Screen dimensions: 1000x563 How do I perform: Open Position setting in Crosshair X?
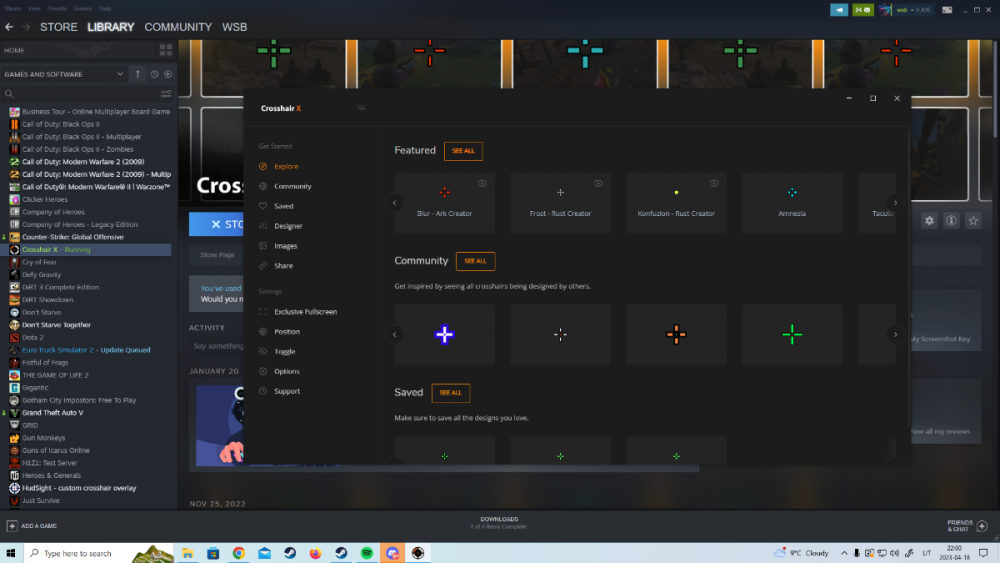coord(286,332)
